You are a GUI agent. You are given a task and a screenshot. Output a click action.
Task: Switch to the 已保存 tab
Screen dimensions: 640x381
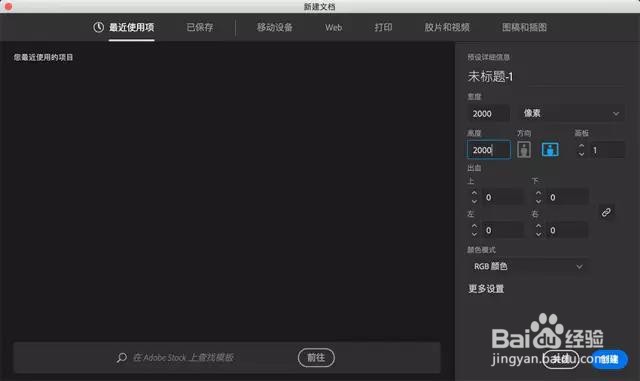[200, 27]
